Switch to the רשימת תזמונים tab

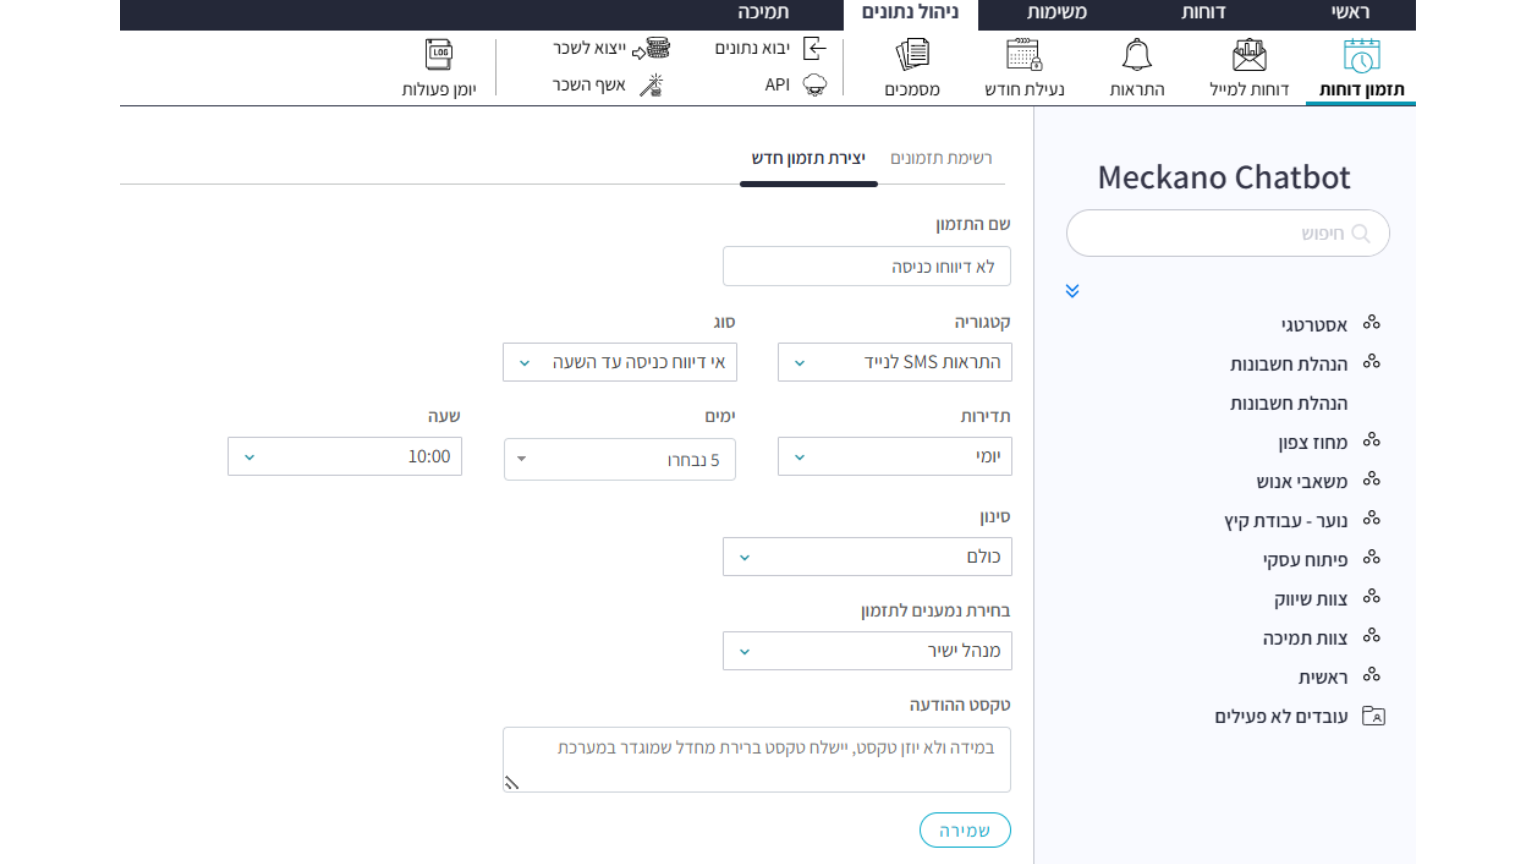(x=941, y=158)
